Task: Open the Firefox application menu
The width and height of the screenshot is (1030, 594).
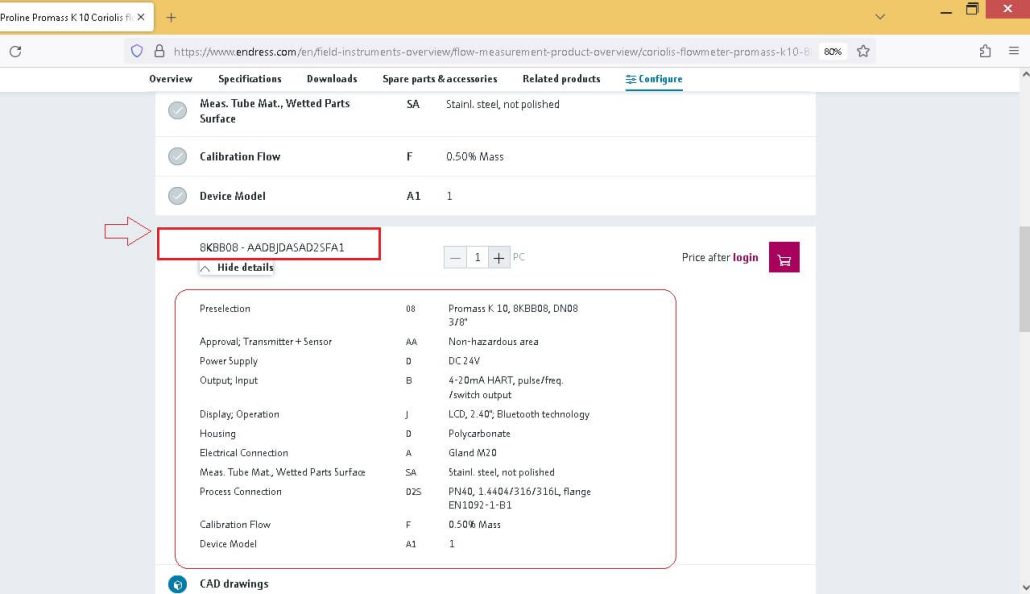Action: (1014, 51)
